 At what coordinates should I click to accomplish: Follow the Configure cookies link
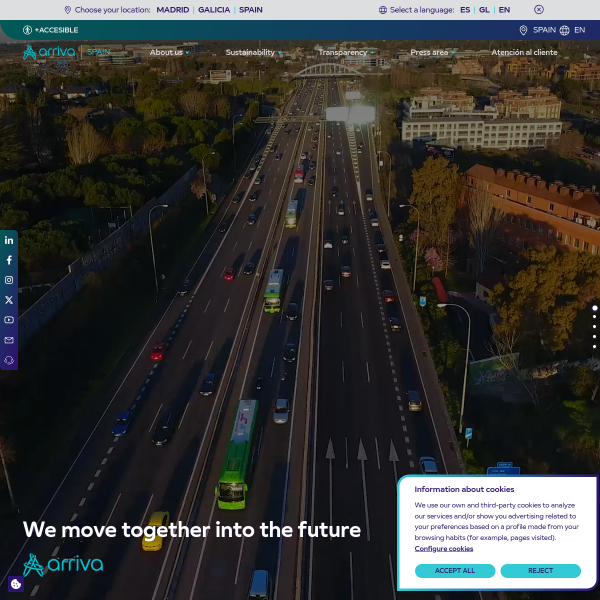pyautogui.click(x=443, y=549)
